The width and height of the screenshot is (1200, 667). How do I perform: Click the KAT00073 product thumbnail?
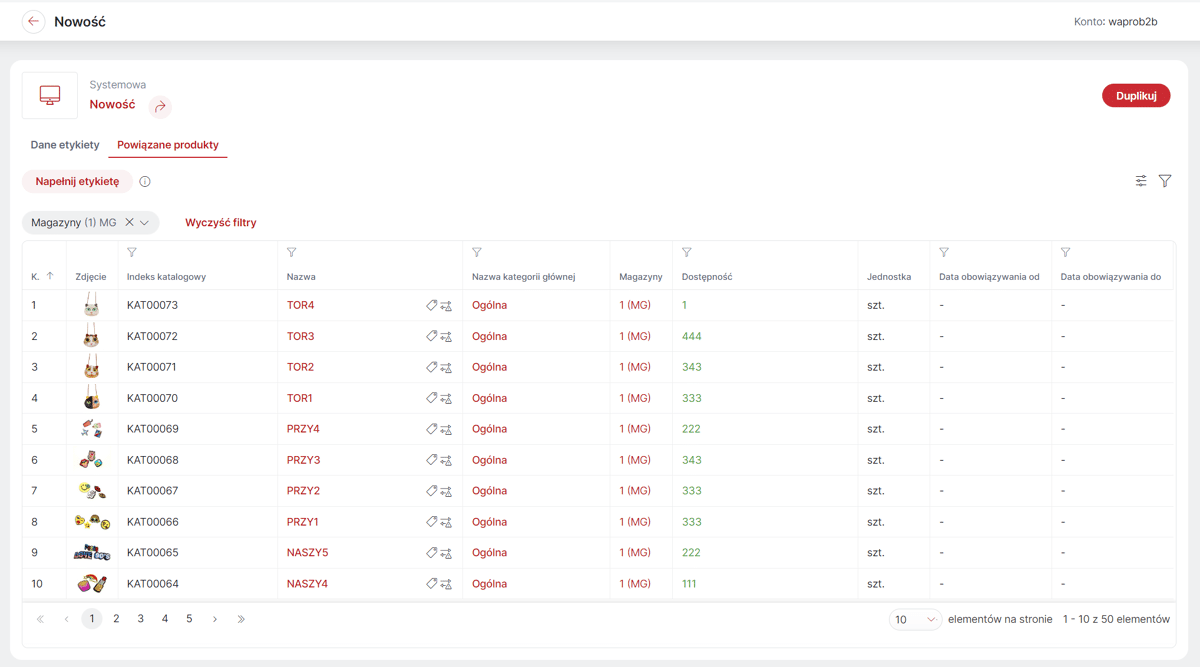(92, 305)
